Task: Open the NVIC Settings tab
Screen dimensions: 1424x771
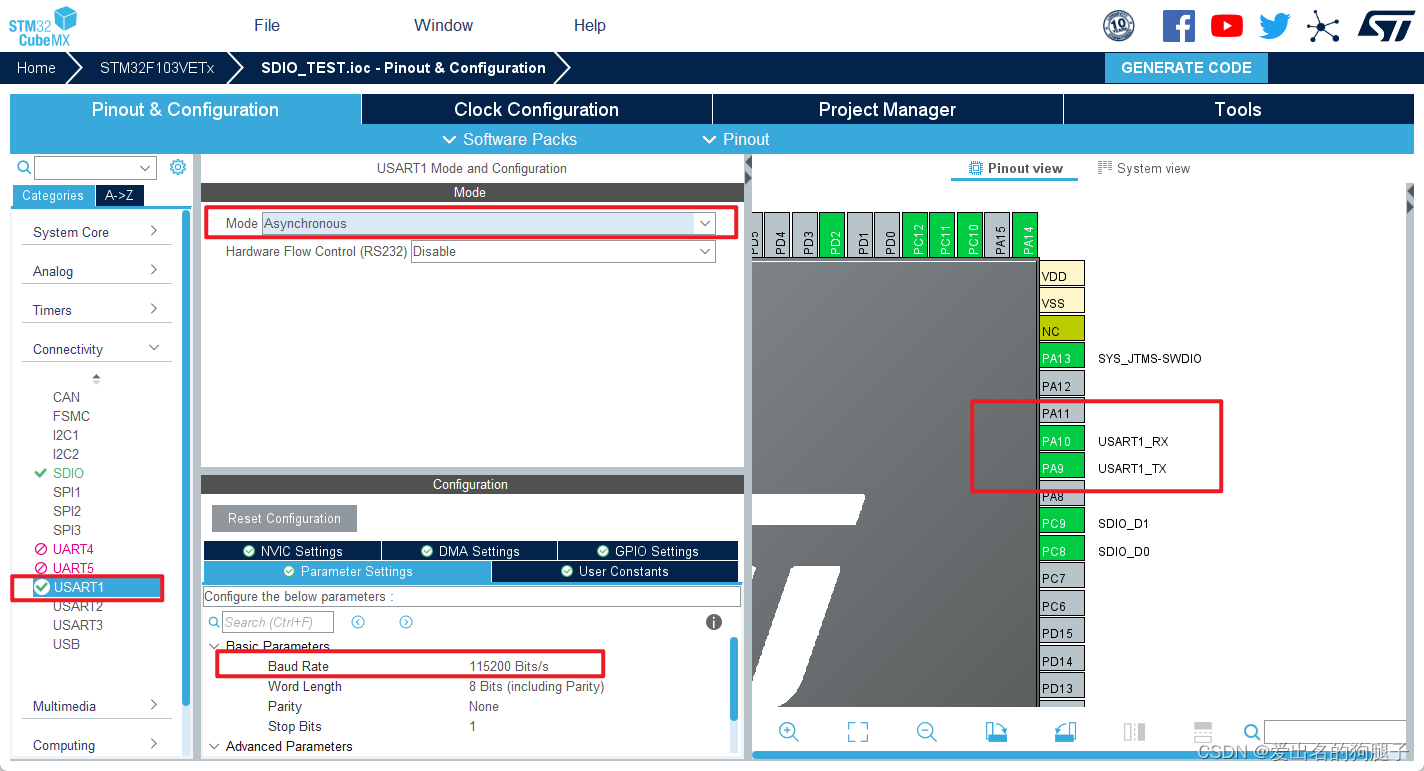Action: pos(292,551)
